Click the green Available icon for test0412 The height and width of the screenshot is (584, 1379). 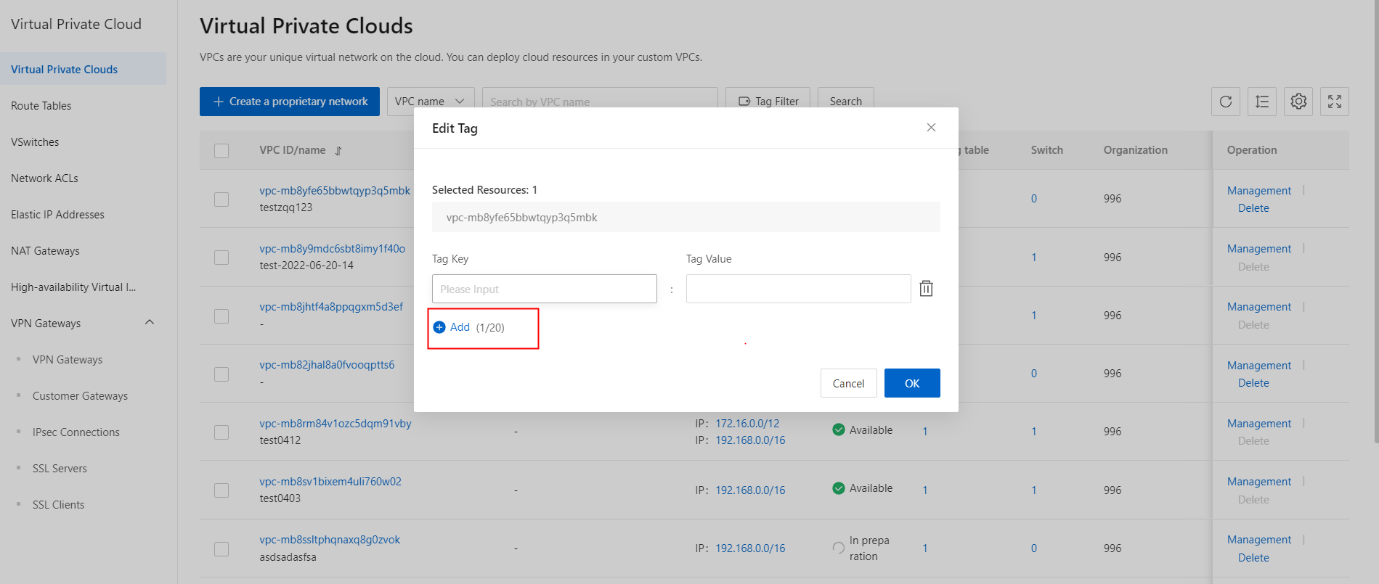(x=838, y=430)
